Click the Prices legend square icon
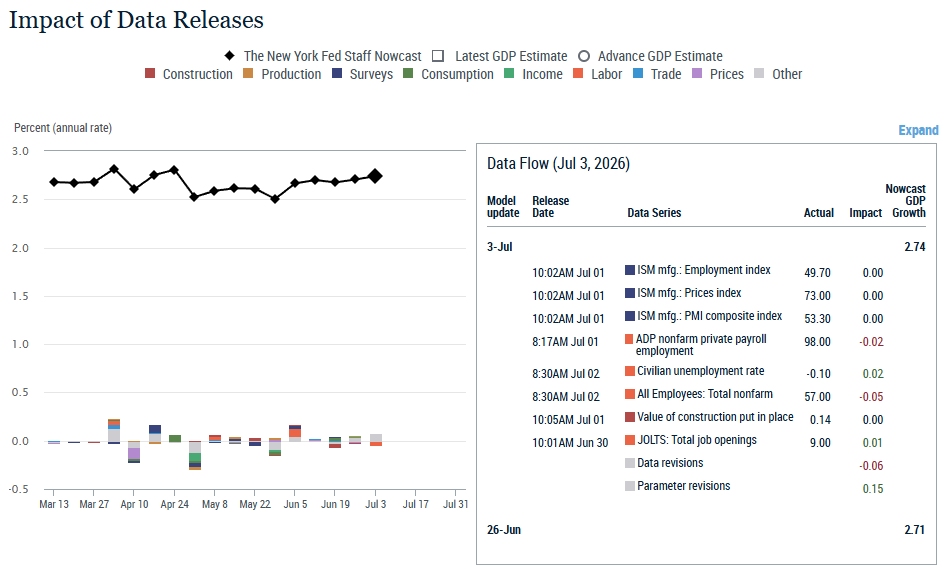 [697, 74]
